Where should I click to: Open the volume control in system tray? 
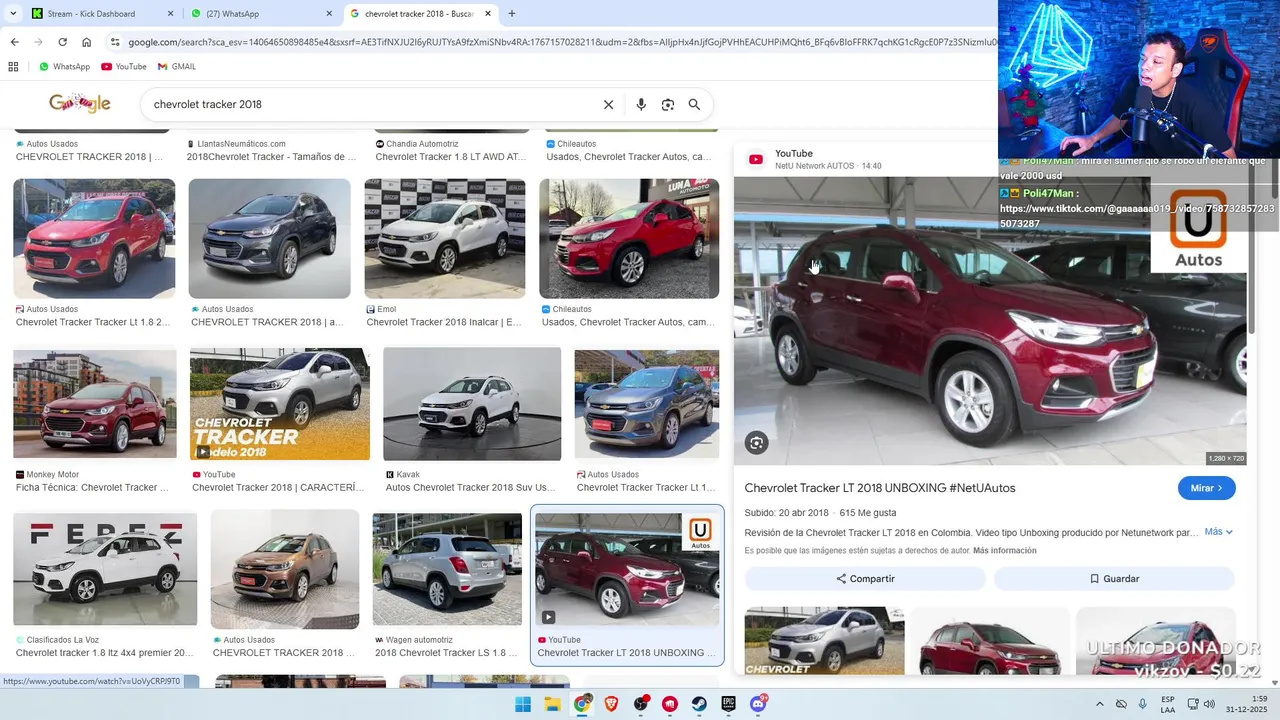pyautogui.click(x=1209, y=704)
